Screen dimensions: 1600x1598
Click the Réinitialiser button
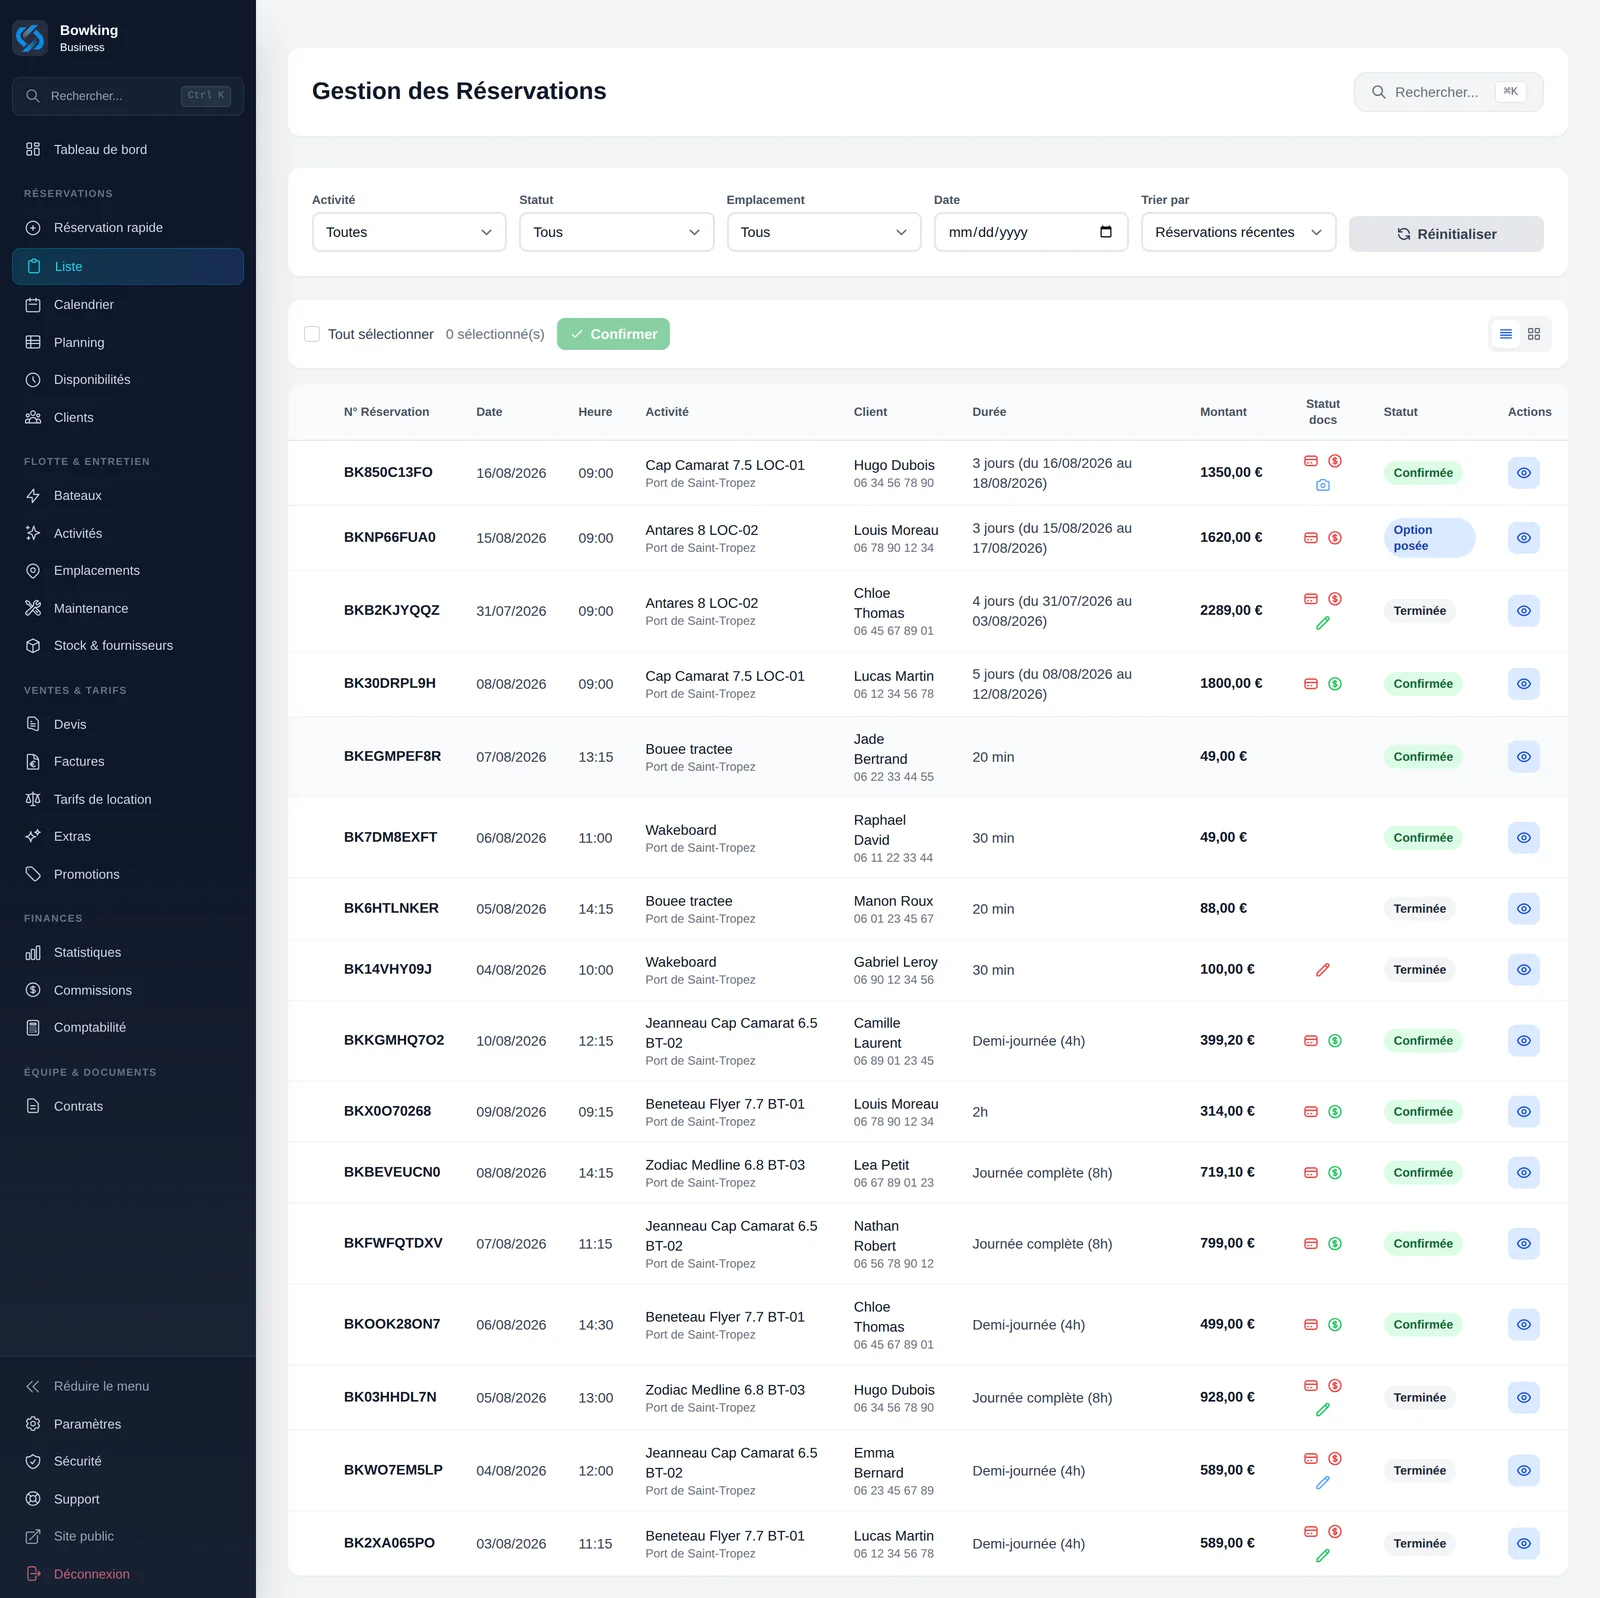click(x=1446, y=234)
